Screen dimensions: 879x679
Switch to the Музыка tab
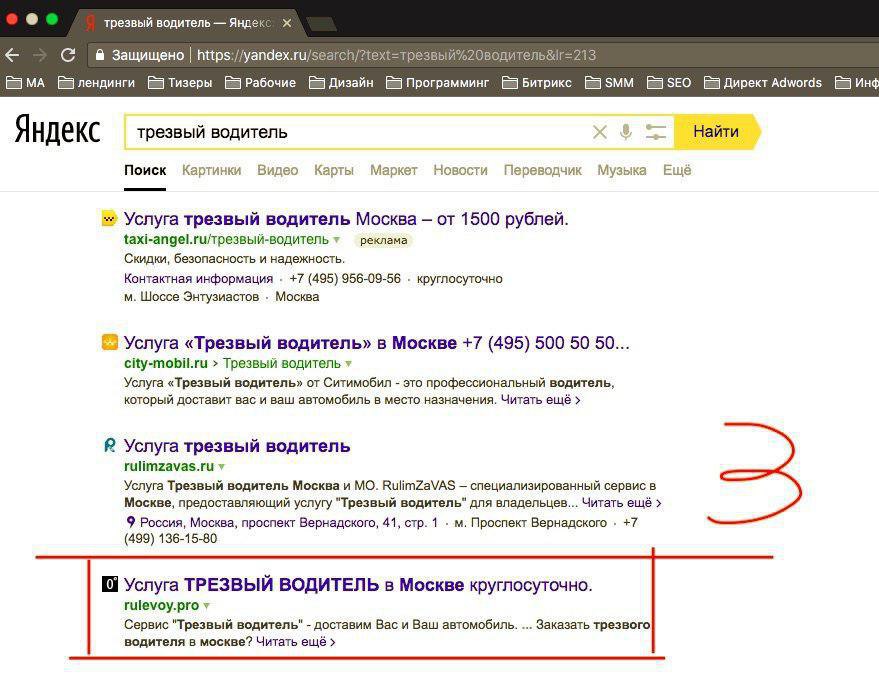pyautogui.click(x=622, y=170)
